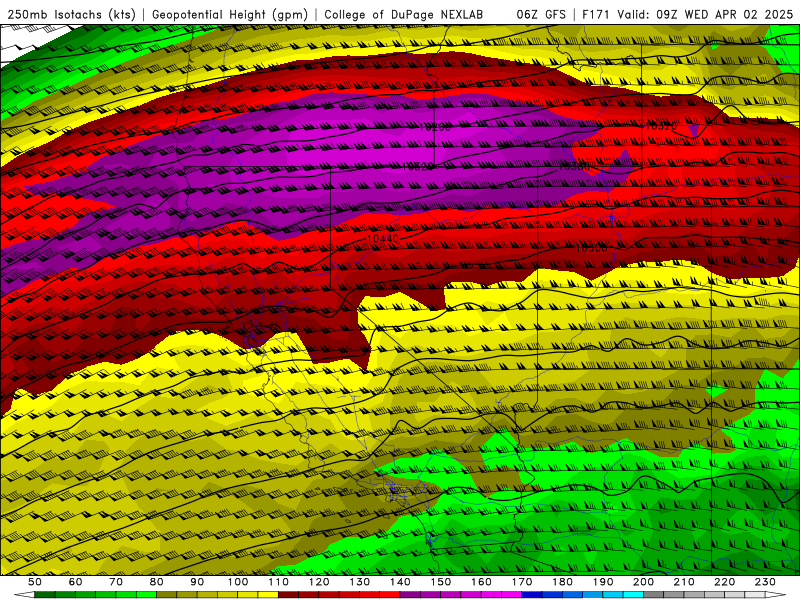The image size is (800, 600).
Task: Click the dark blue legend swatch just after 170
Action: click(x=532, y=595)
